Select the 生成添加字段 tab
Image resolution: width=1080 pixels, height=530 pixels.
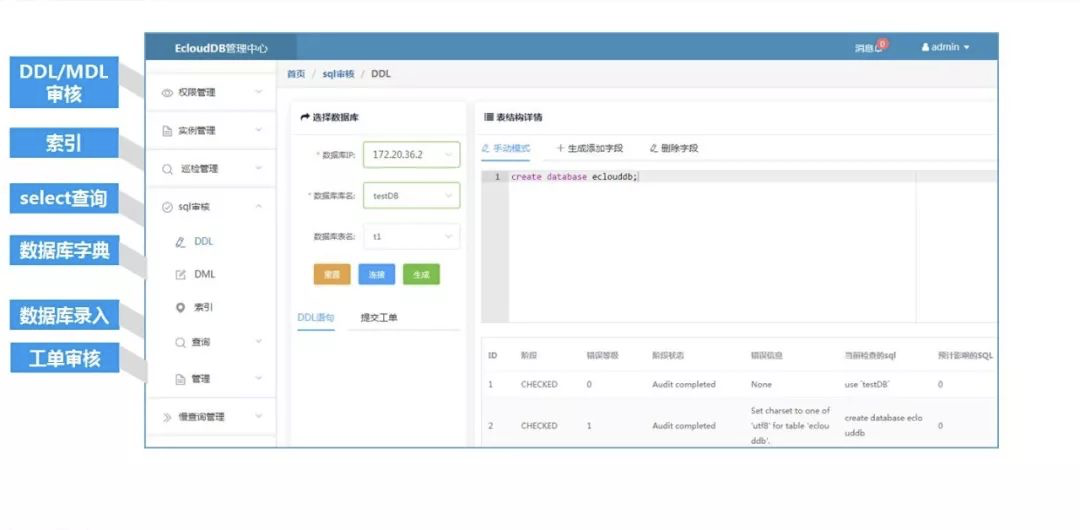590,148
